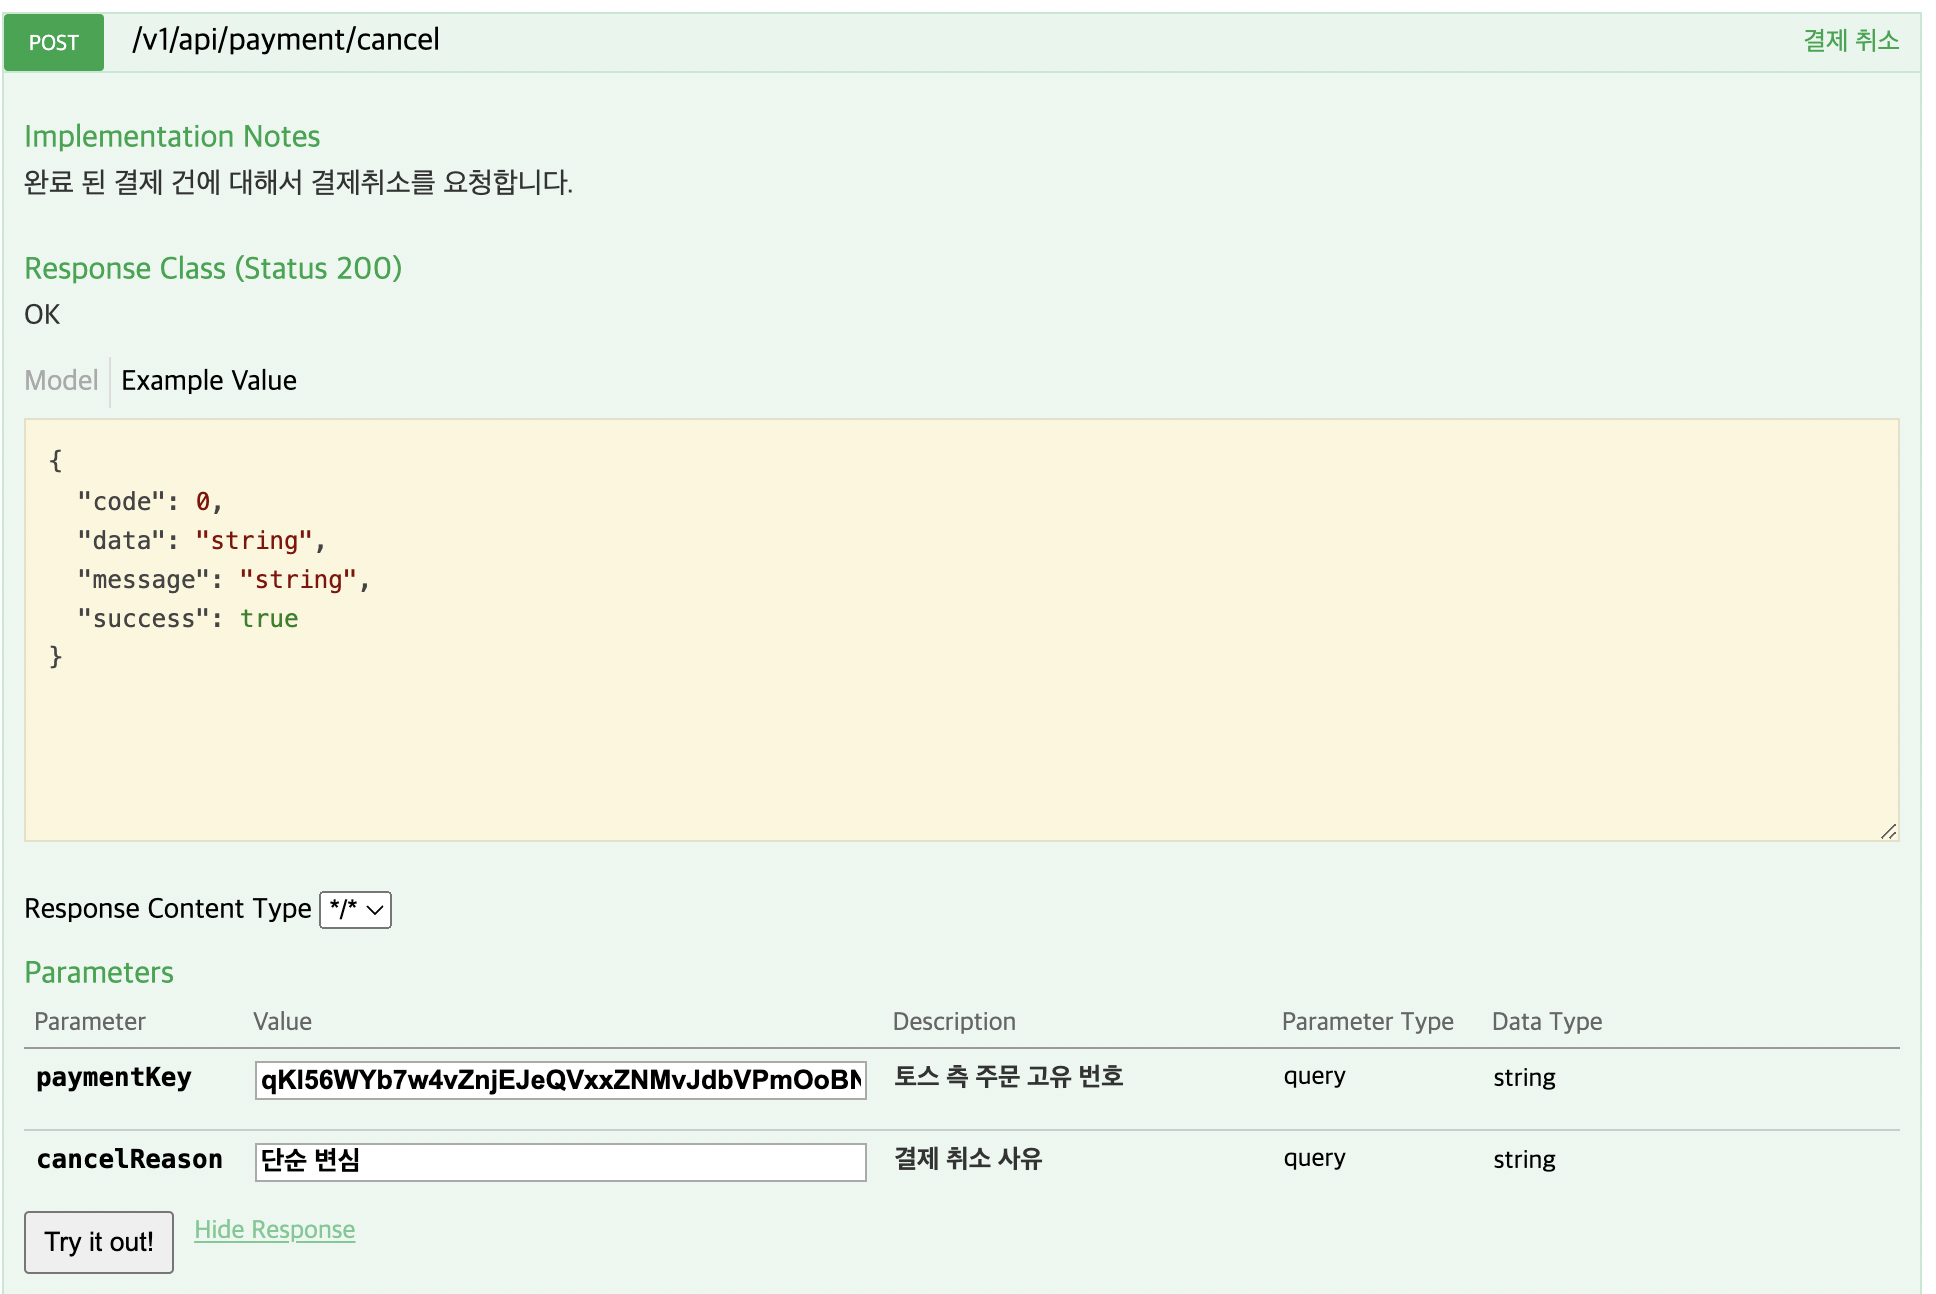Click the Data Type column header
The image size is (1936, 1294).
[x=1546, y=1021]
